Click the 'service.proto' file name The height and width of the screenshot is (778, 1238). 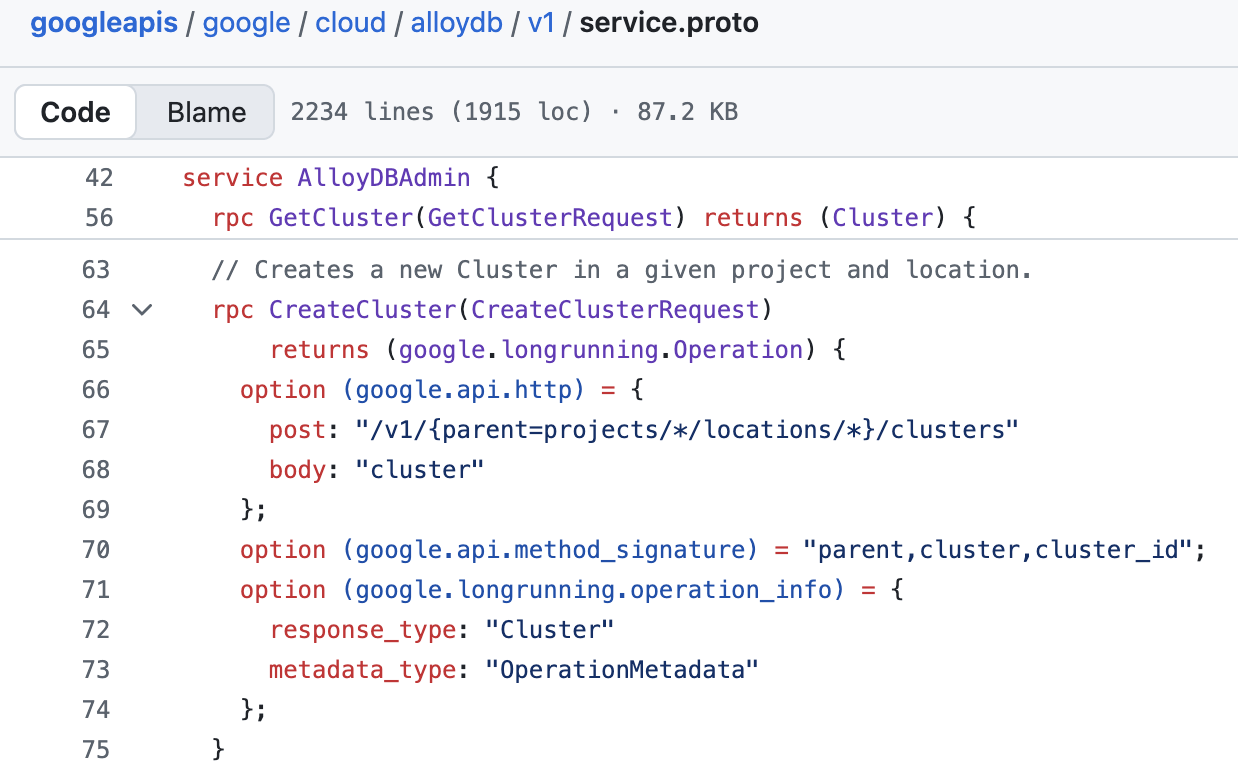pyautogui.click(x=669, y=23)
